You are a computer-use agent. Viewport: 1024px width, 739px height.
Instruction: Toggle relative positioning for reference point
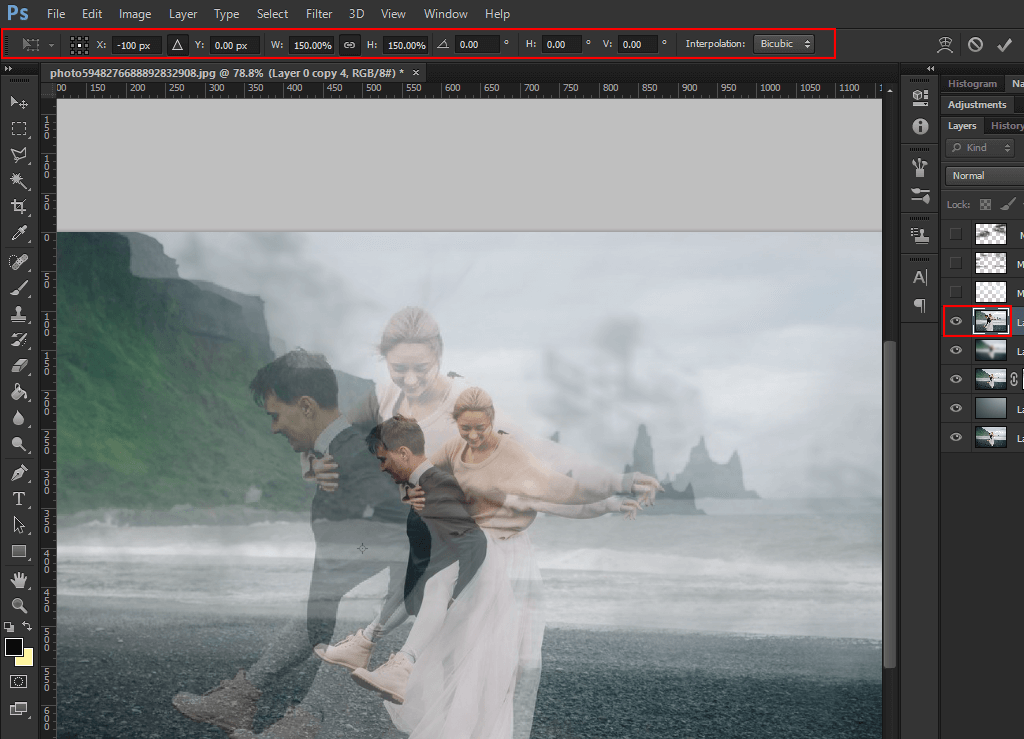coord(177,45)
